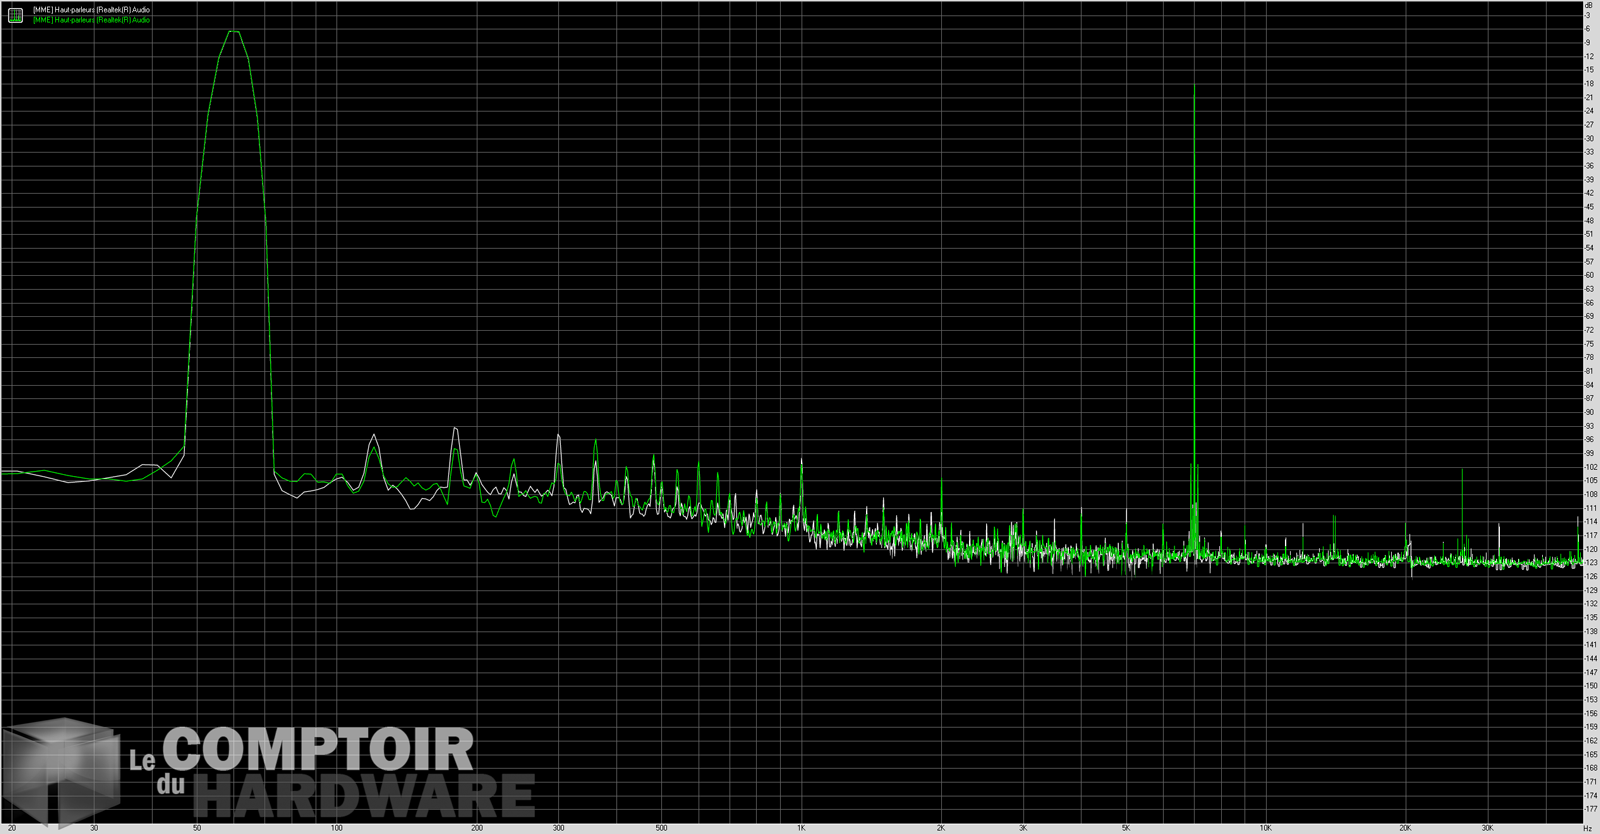Click the 20K mark on the frequency axis
Viewport: 1600px width, 834px height.
tap(1405, 828)
